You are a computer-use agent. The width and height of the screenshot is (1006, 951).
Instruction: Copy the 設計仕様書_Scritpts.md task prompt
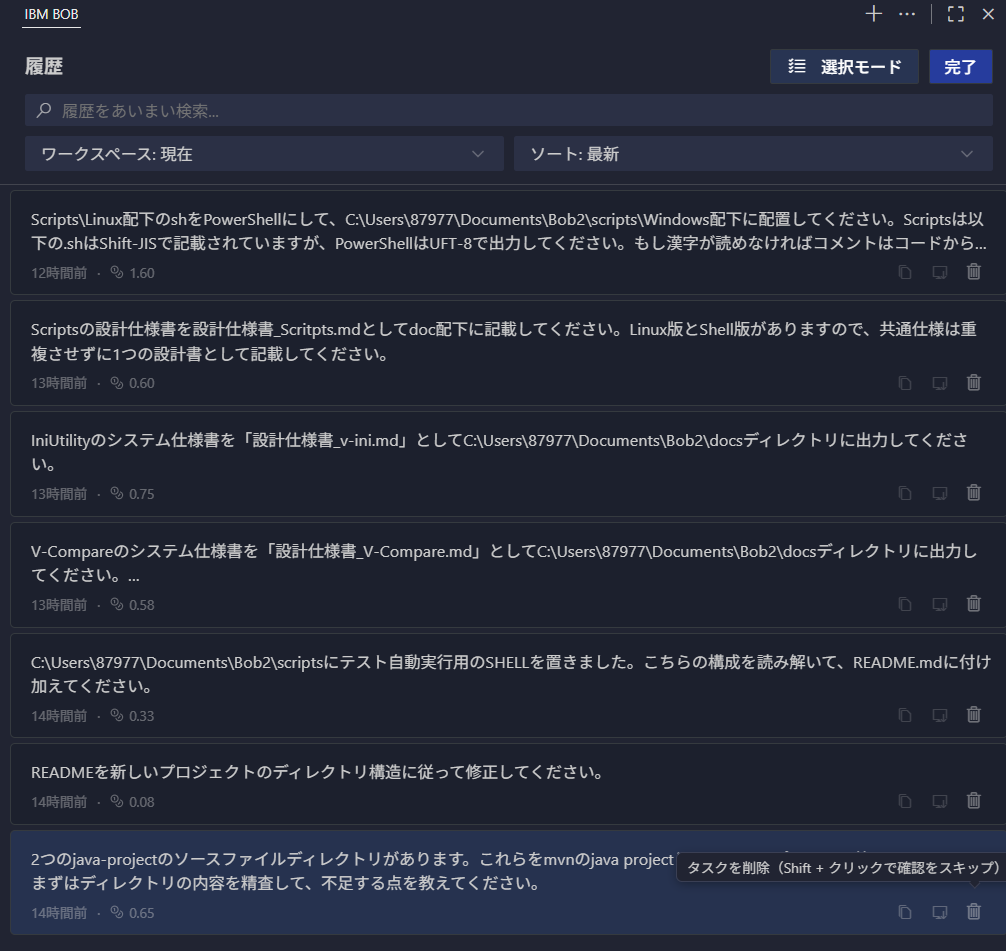tap(905, 383)
